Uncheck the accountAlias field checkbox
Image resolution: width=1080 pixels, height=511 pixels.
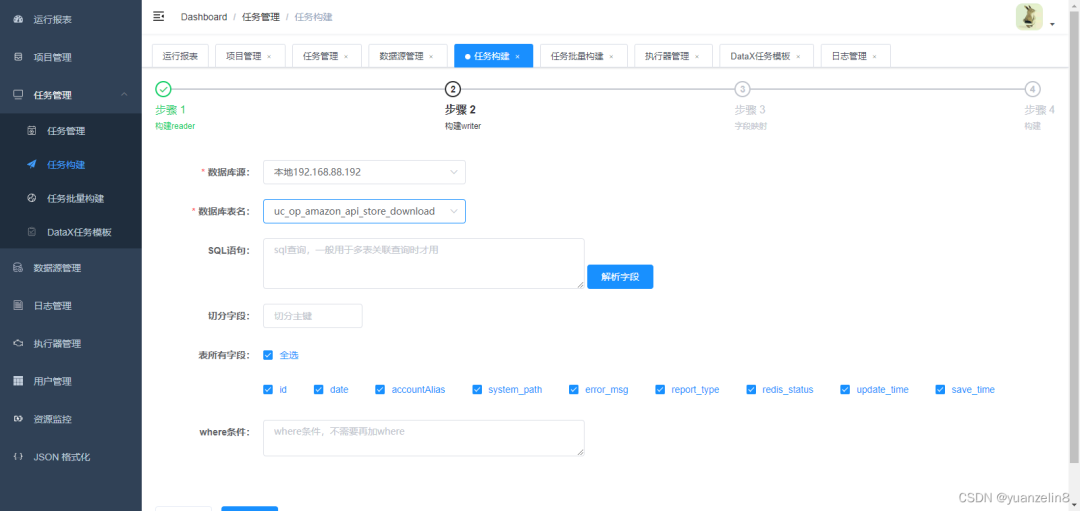pos(381,390)
